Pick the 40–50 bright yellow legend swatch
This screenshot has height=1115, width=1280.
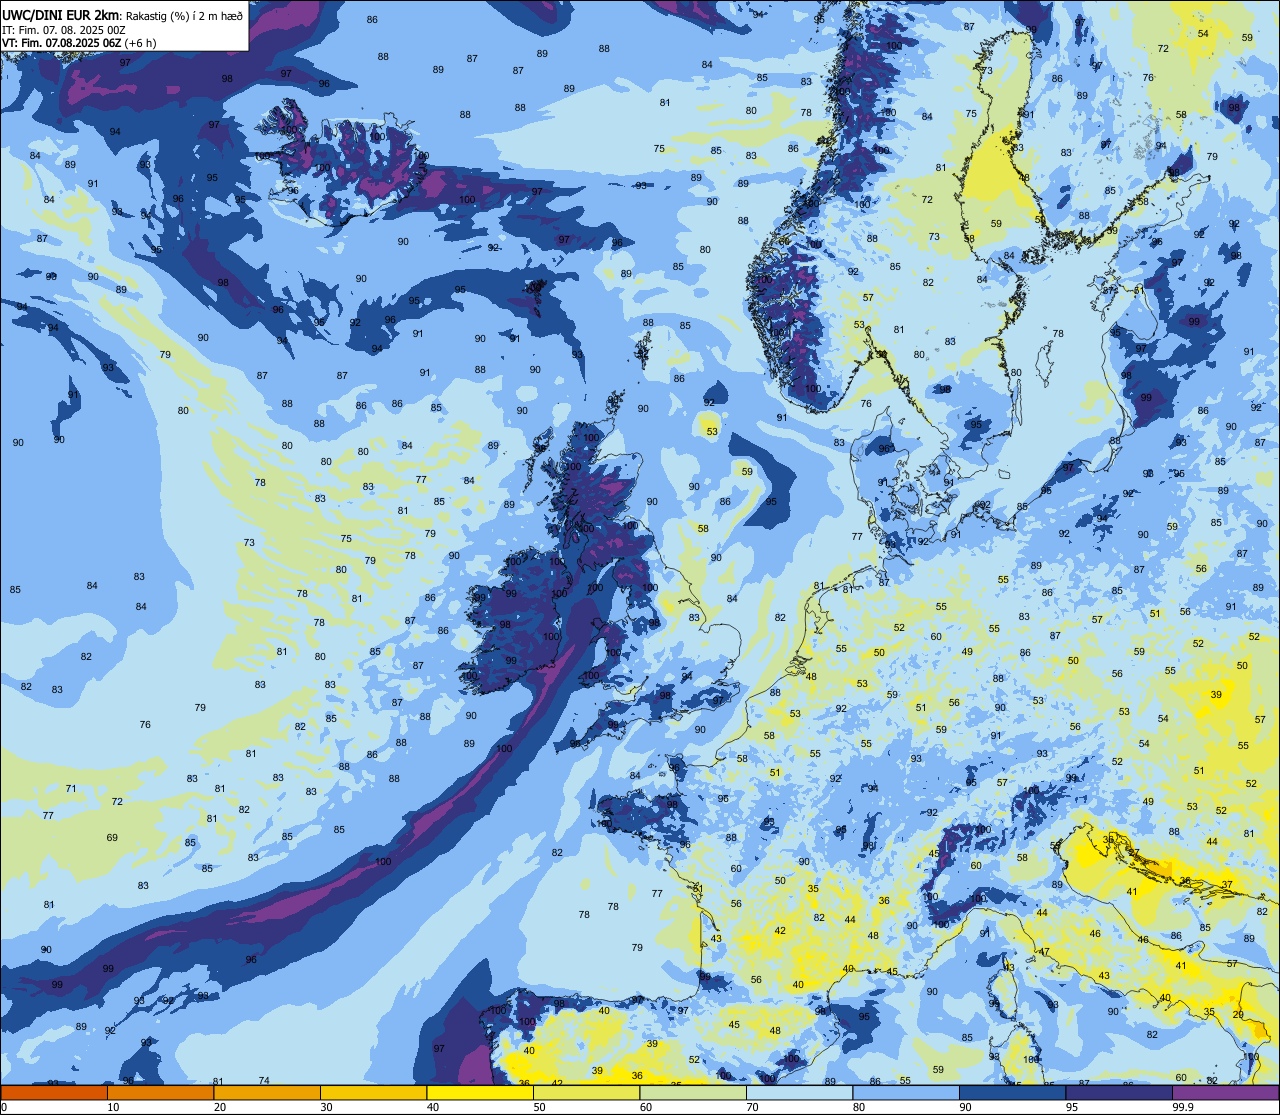(480, 1092)
